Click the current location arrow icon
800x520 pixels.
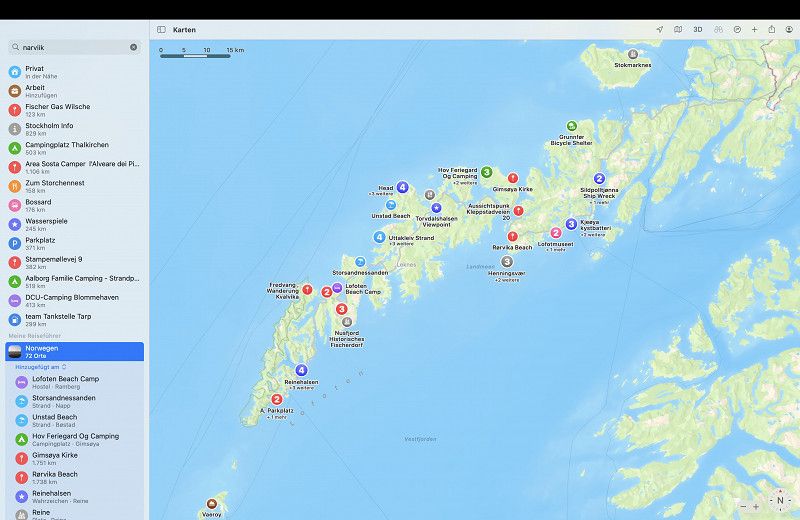[660, 30]
